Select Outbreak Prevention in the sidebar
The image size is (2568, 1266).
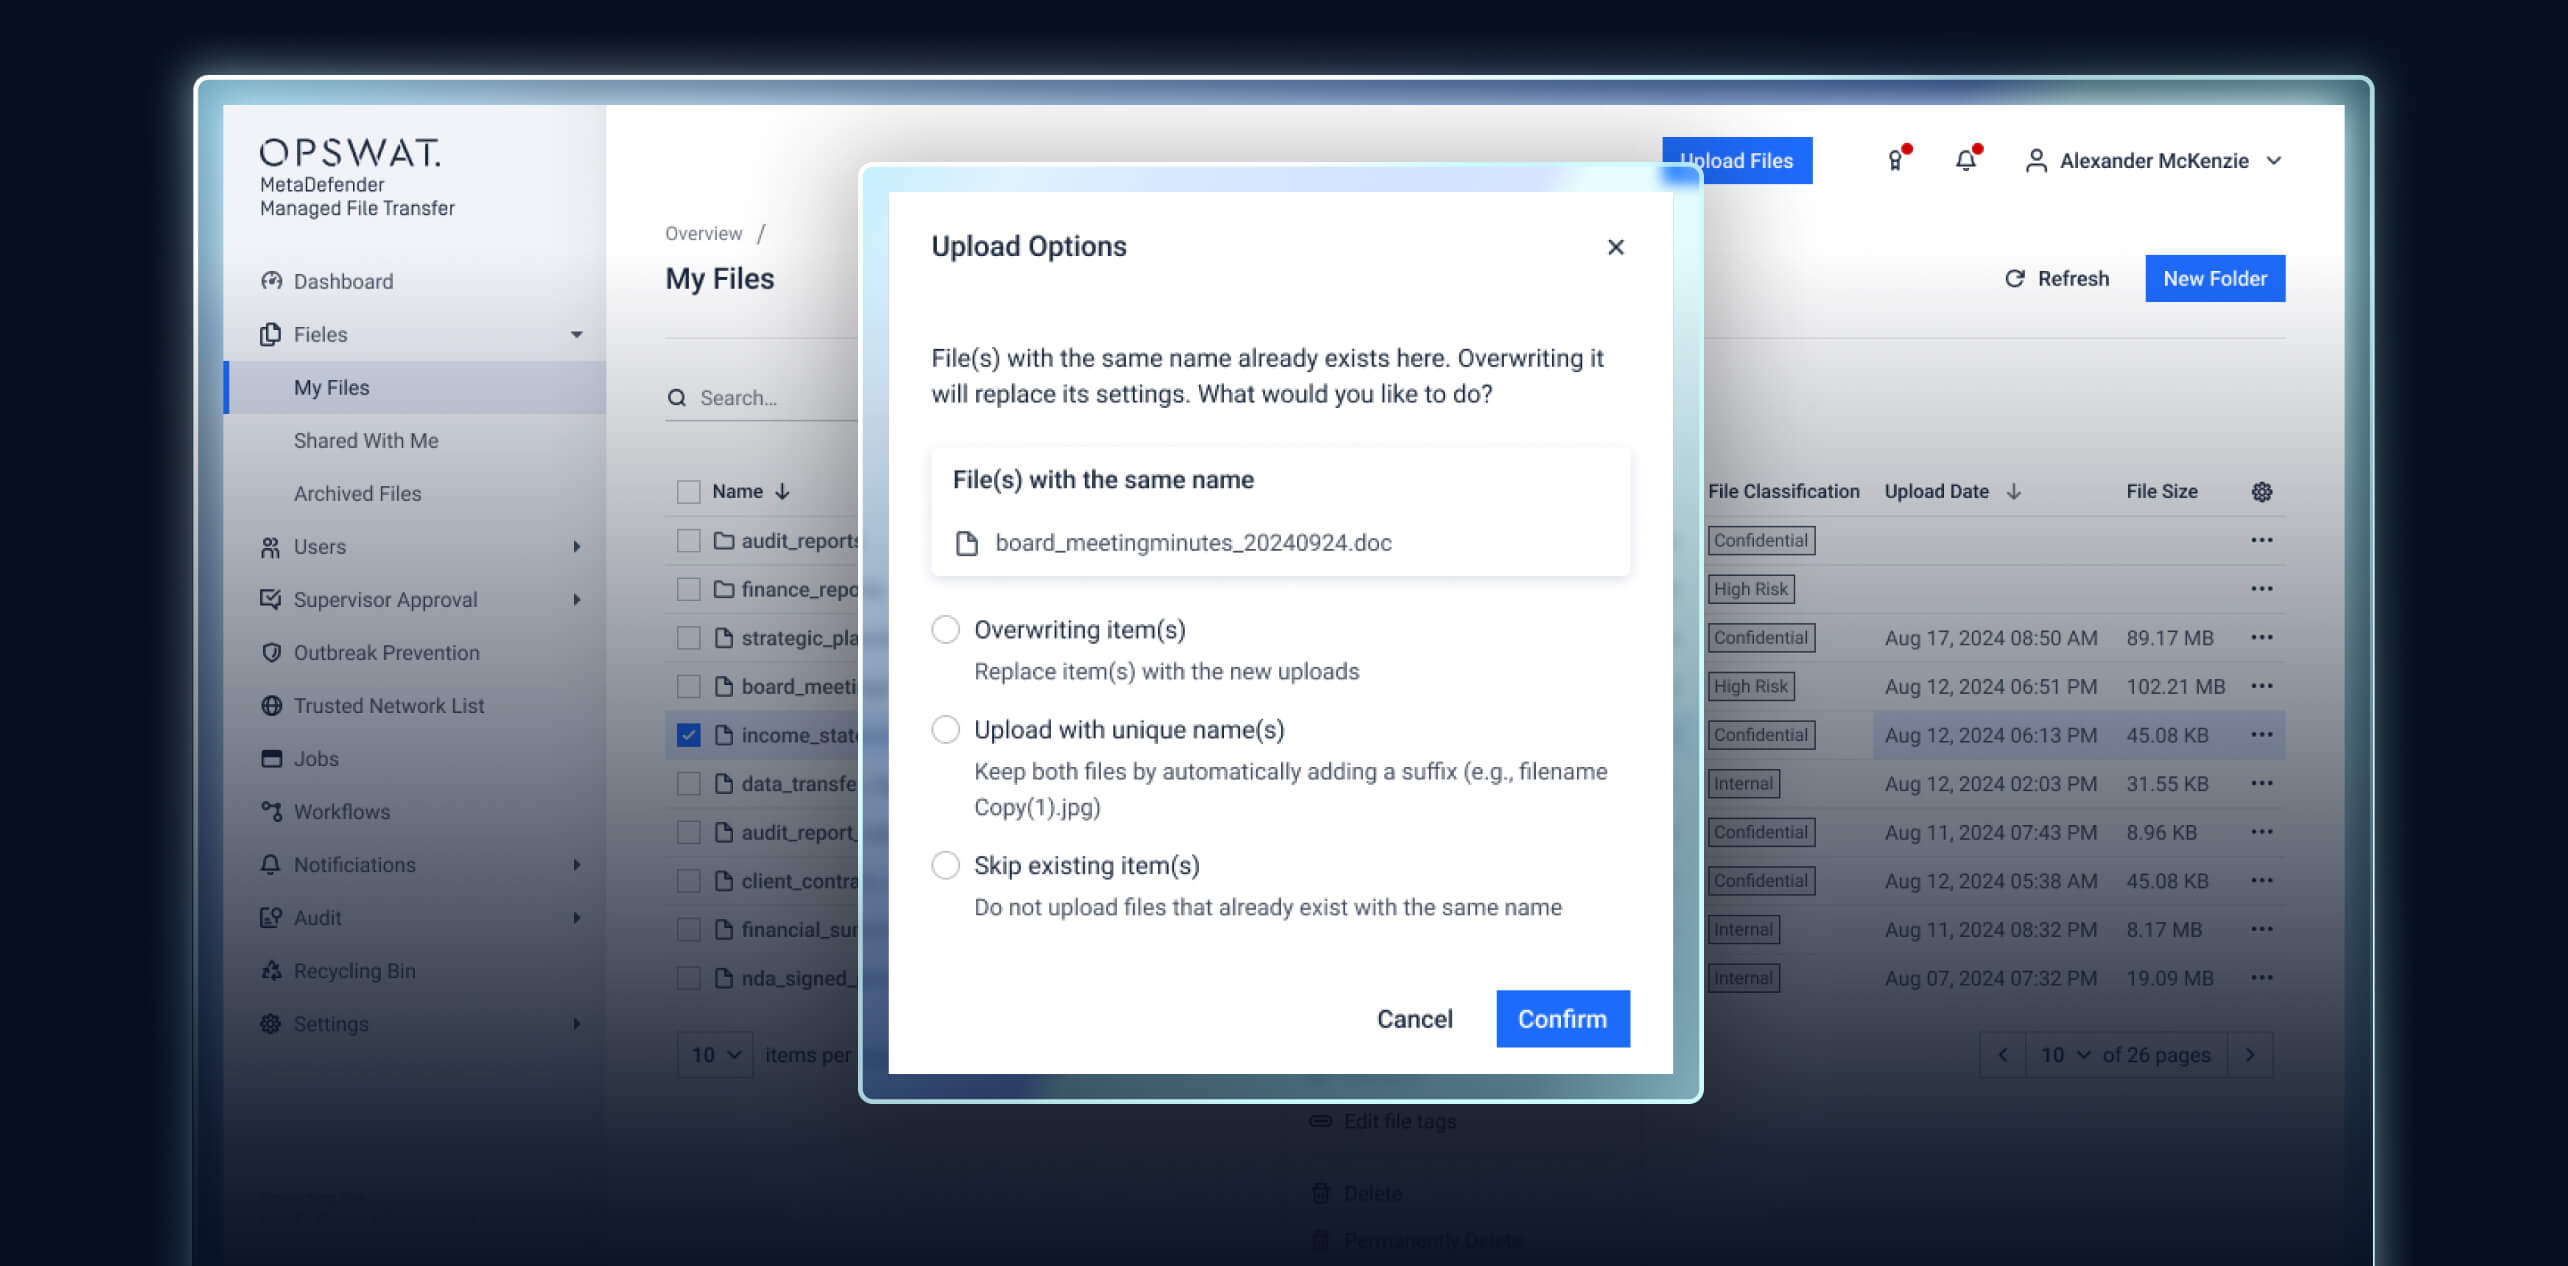[x=385, y=652]
